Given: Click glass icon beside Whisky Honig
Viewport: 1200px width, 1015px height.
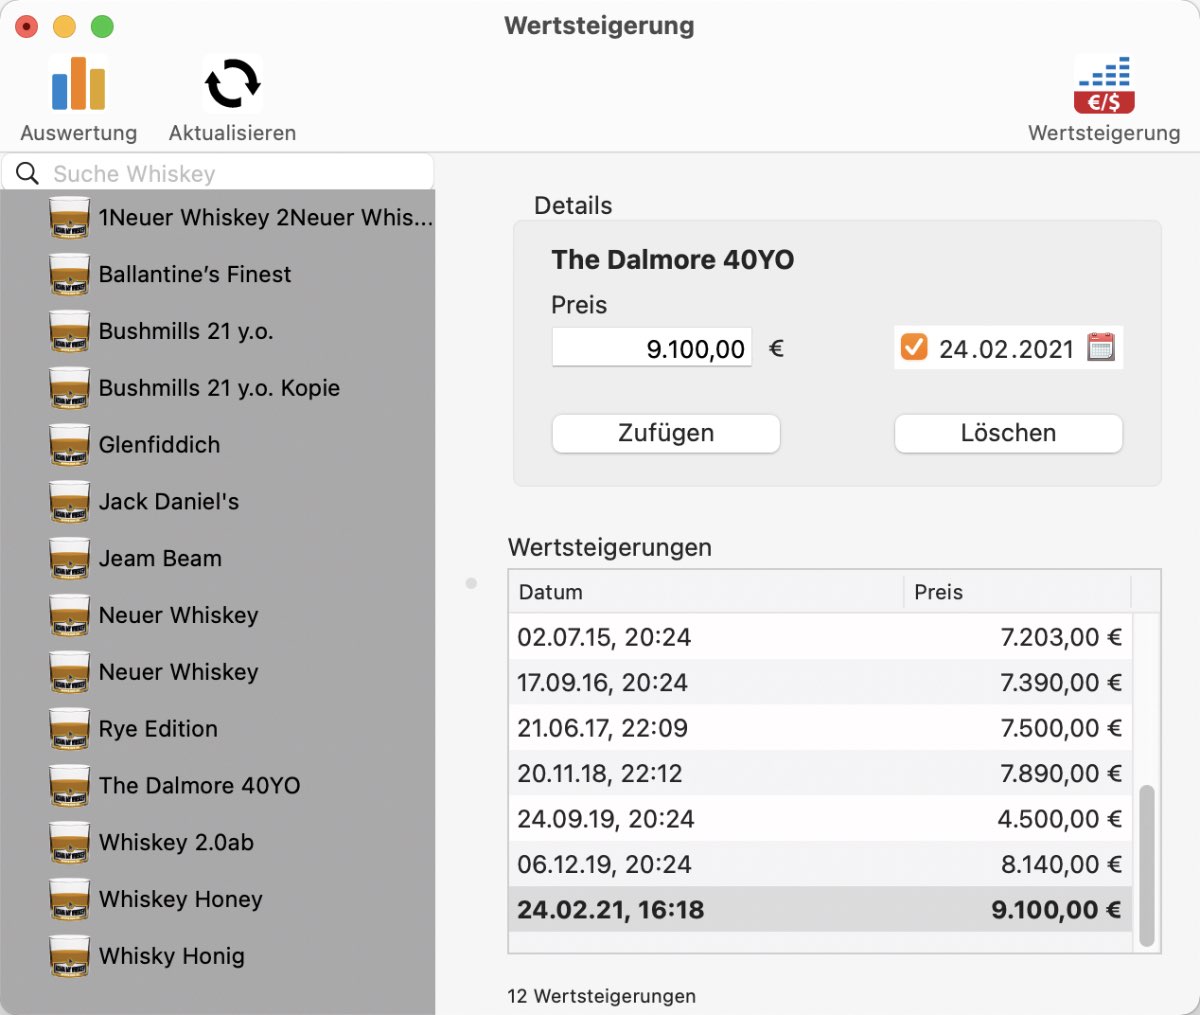Looking at the screenshot, I should coord(70,956).
